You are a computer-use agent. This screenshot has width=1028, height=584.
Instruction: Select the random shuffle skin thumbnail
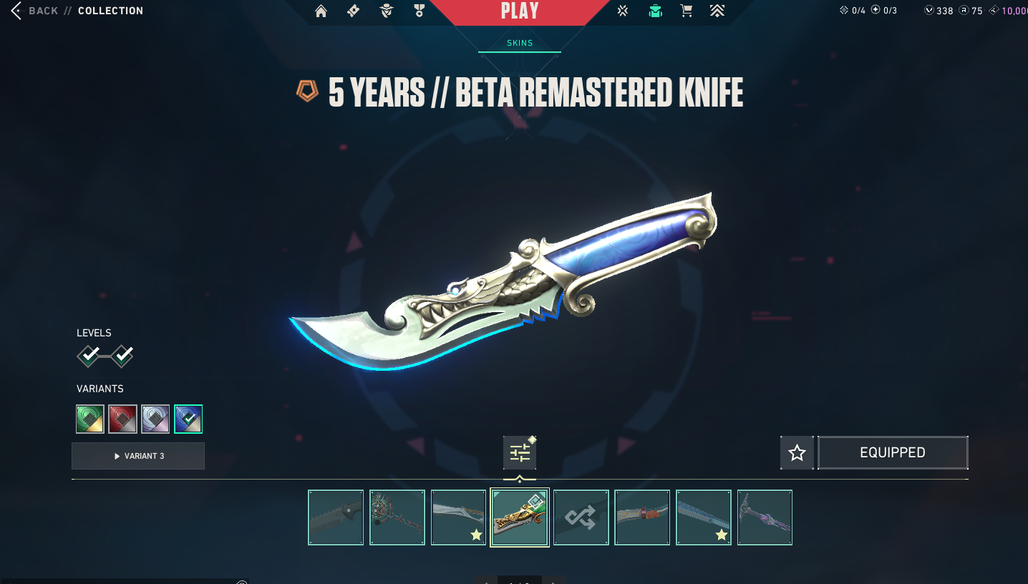[x=581, y=517]
